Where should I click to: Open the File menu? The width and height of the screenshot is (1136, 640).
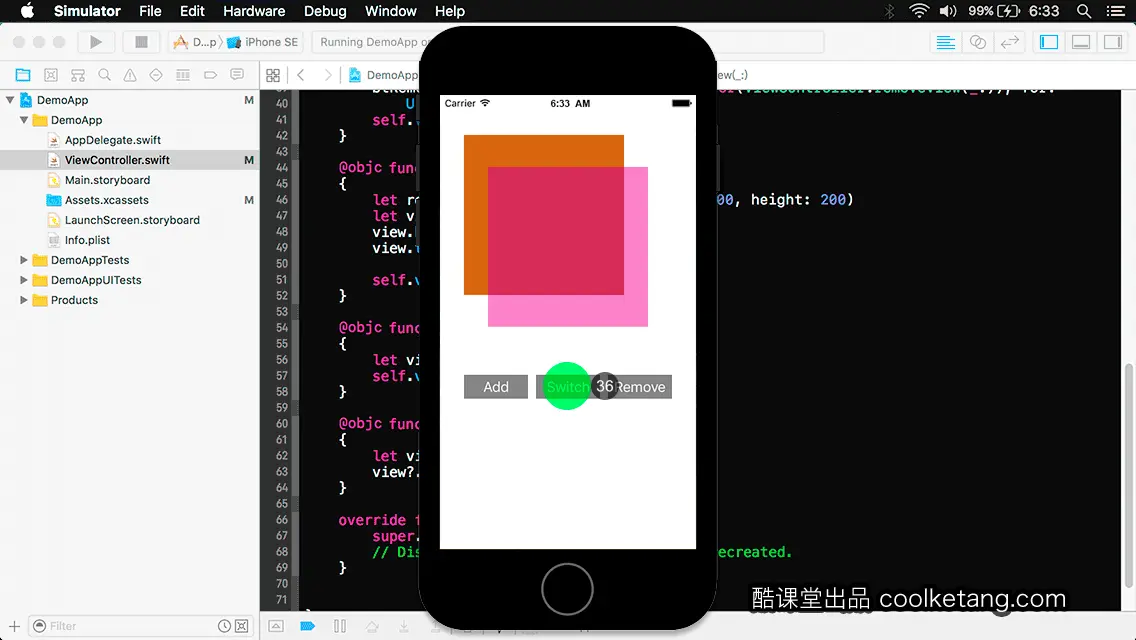150,11
